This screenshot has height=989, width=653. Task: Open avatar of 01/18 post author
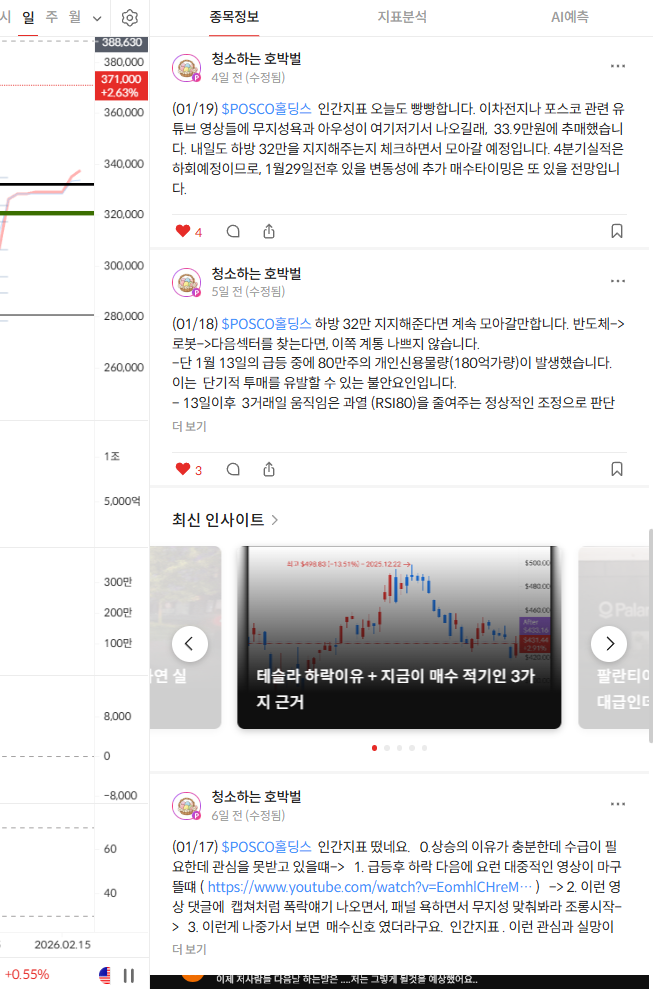187,283
